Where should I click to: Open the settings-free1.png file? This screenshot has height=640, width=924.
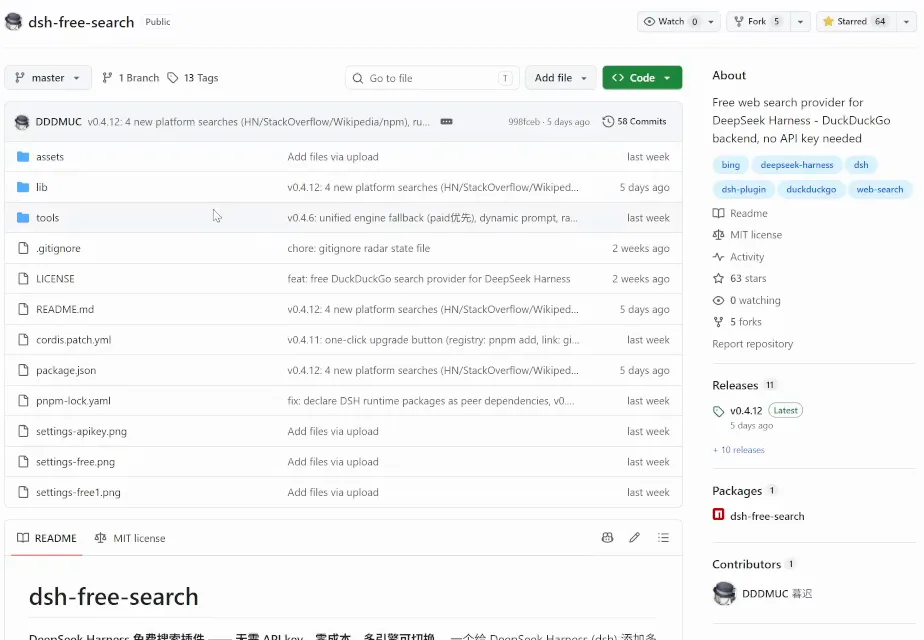[78, 493]
